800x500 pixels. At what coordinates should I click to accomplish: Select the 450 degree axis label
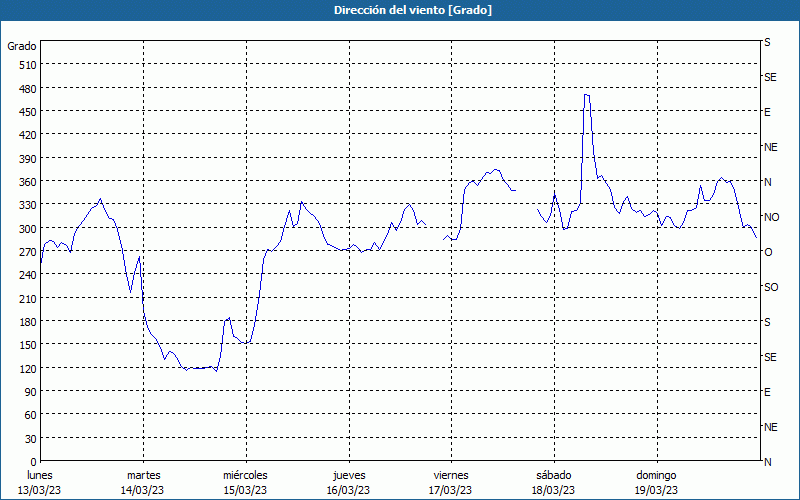tap(28, 112)
